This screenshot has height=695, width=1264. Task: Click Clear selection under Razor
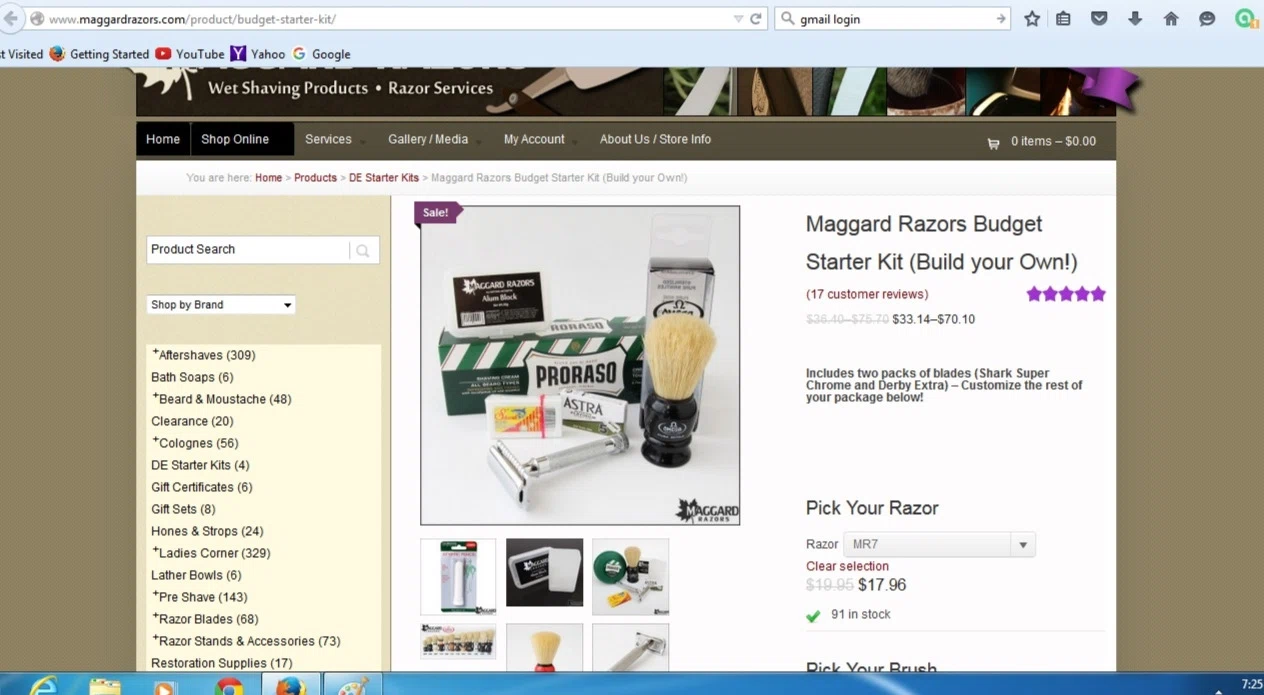847,566
